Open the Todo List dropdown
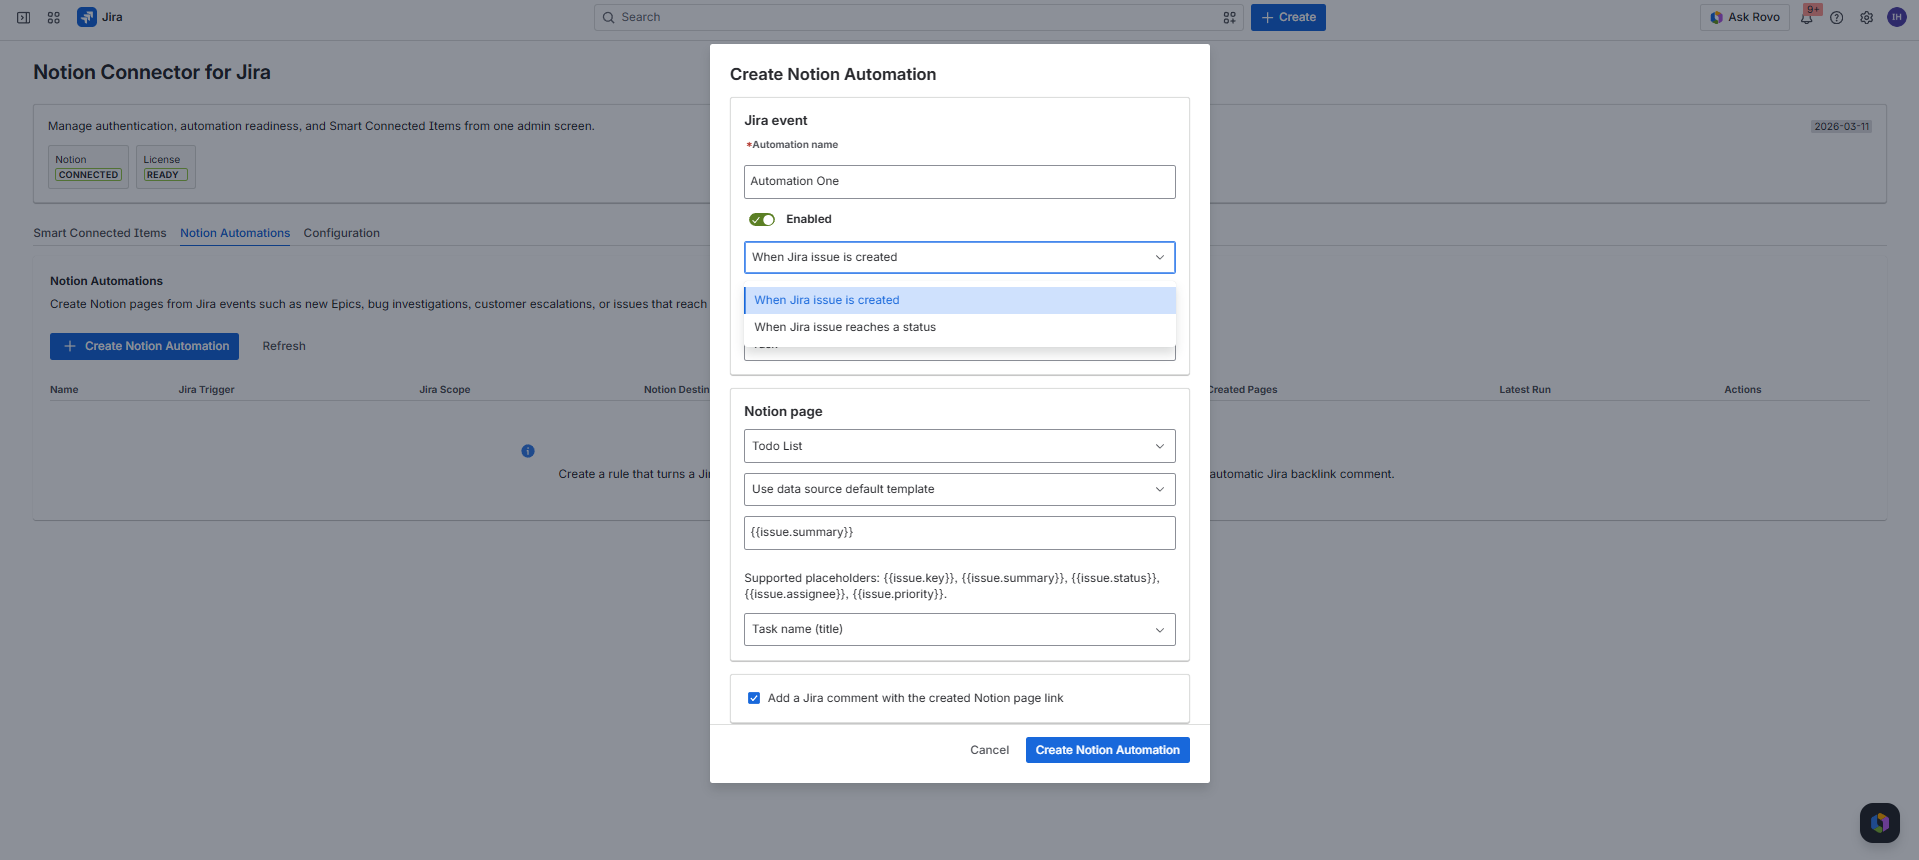Screen dimensions: 1919x860 (960, 446)
